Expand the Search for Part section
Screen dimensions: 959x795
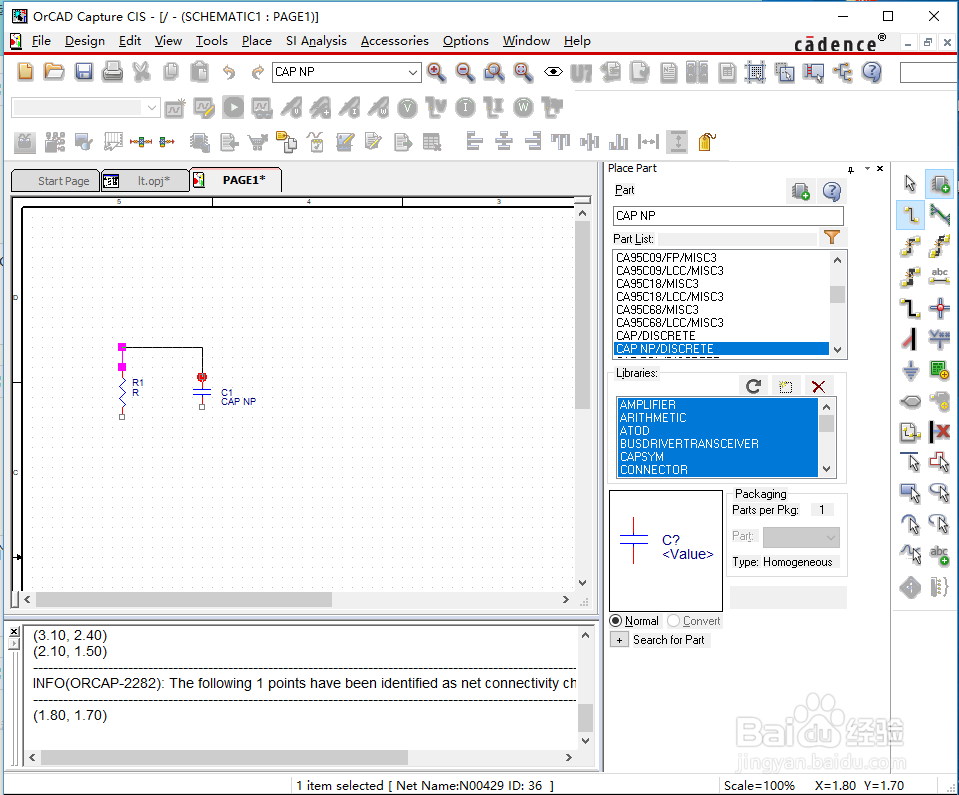click(620, 640)
